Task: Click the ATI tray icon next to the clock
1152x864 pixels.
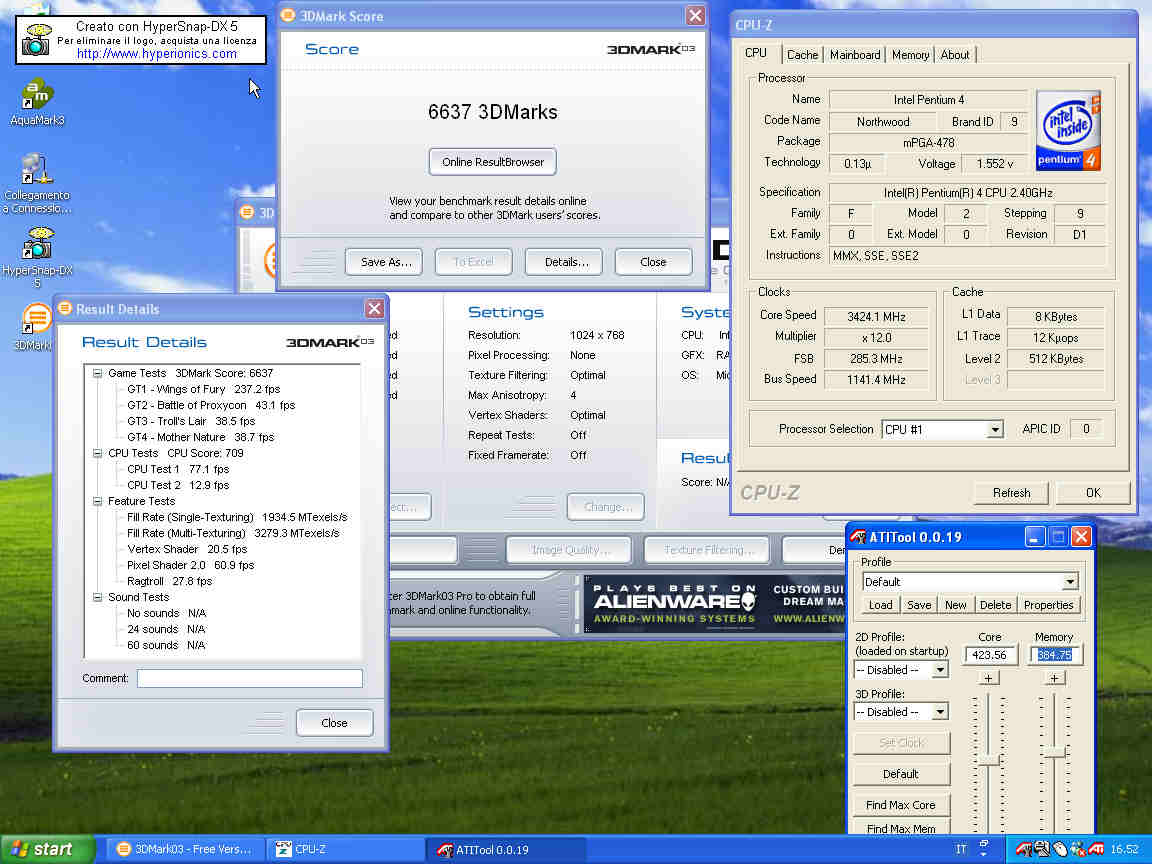Action: click(1097, 849)
